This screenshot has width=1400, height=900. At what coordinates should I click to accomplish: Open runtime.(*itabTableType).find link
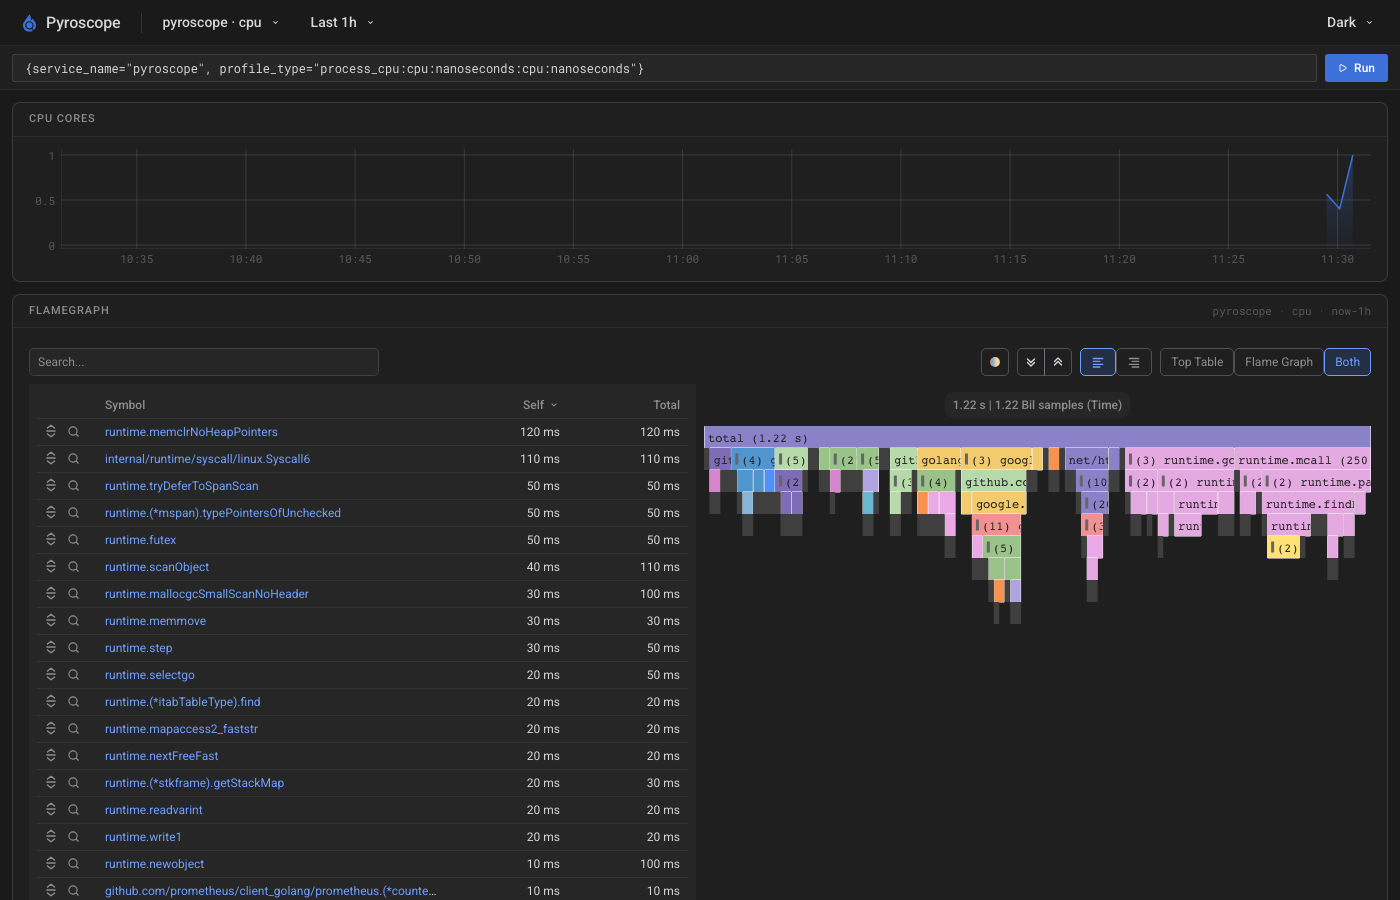point(182,702)
